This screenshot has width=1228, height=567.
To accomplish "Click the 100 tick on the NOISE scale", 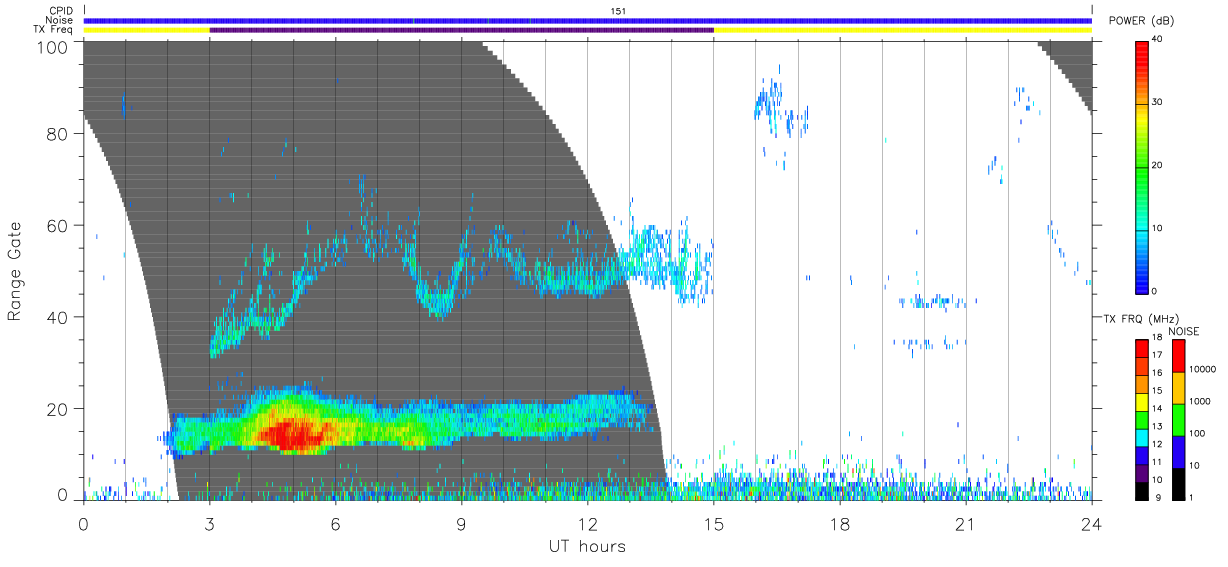I will (x=1197, y=433).
